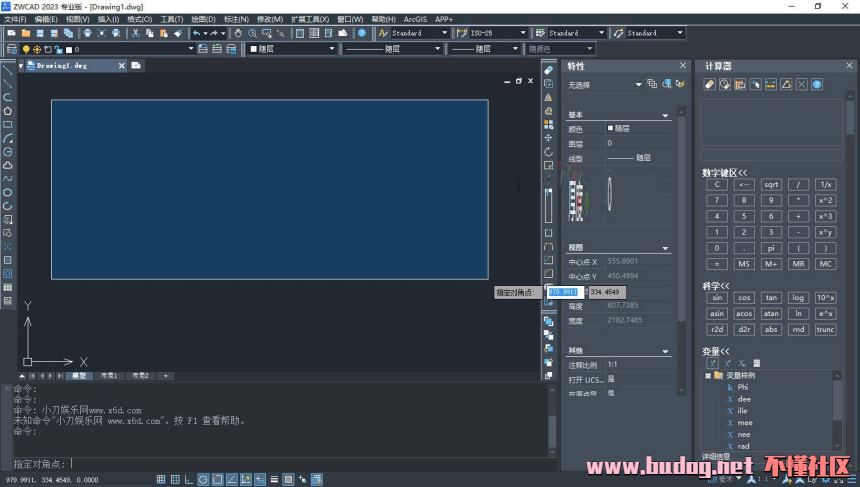The height and width of the screenshot is (487, 860).
Task: Click the calculator C clear button
Action: pos(717,185)
